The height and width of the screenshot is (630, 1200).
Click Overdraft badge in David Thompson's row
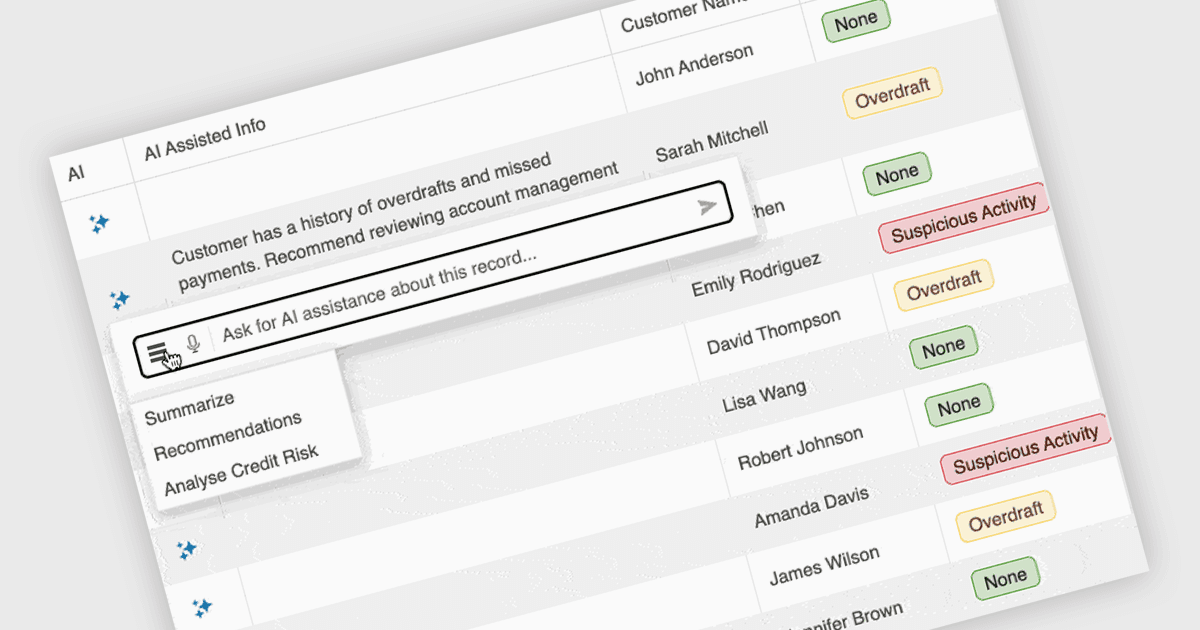[943, 285]
